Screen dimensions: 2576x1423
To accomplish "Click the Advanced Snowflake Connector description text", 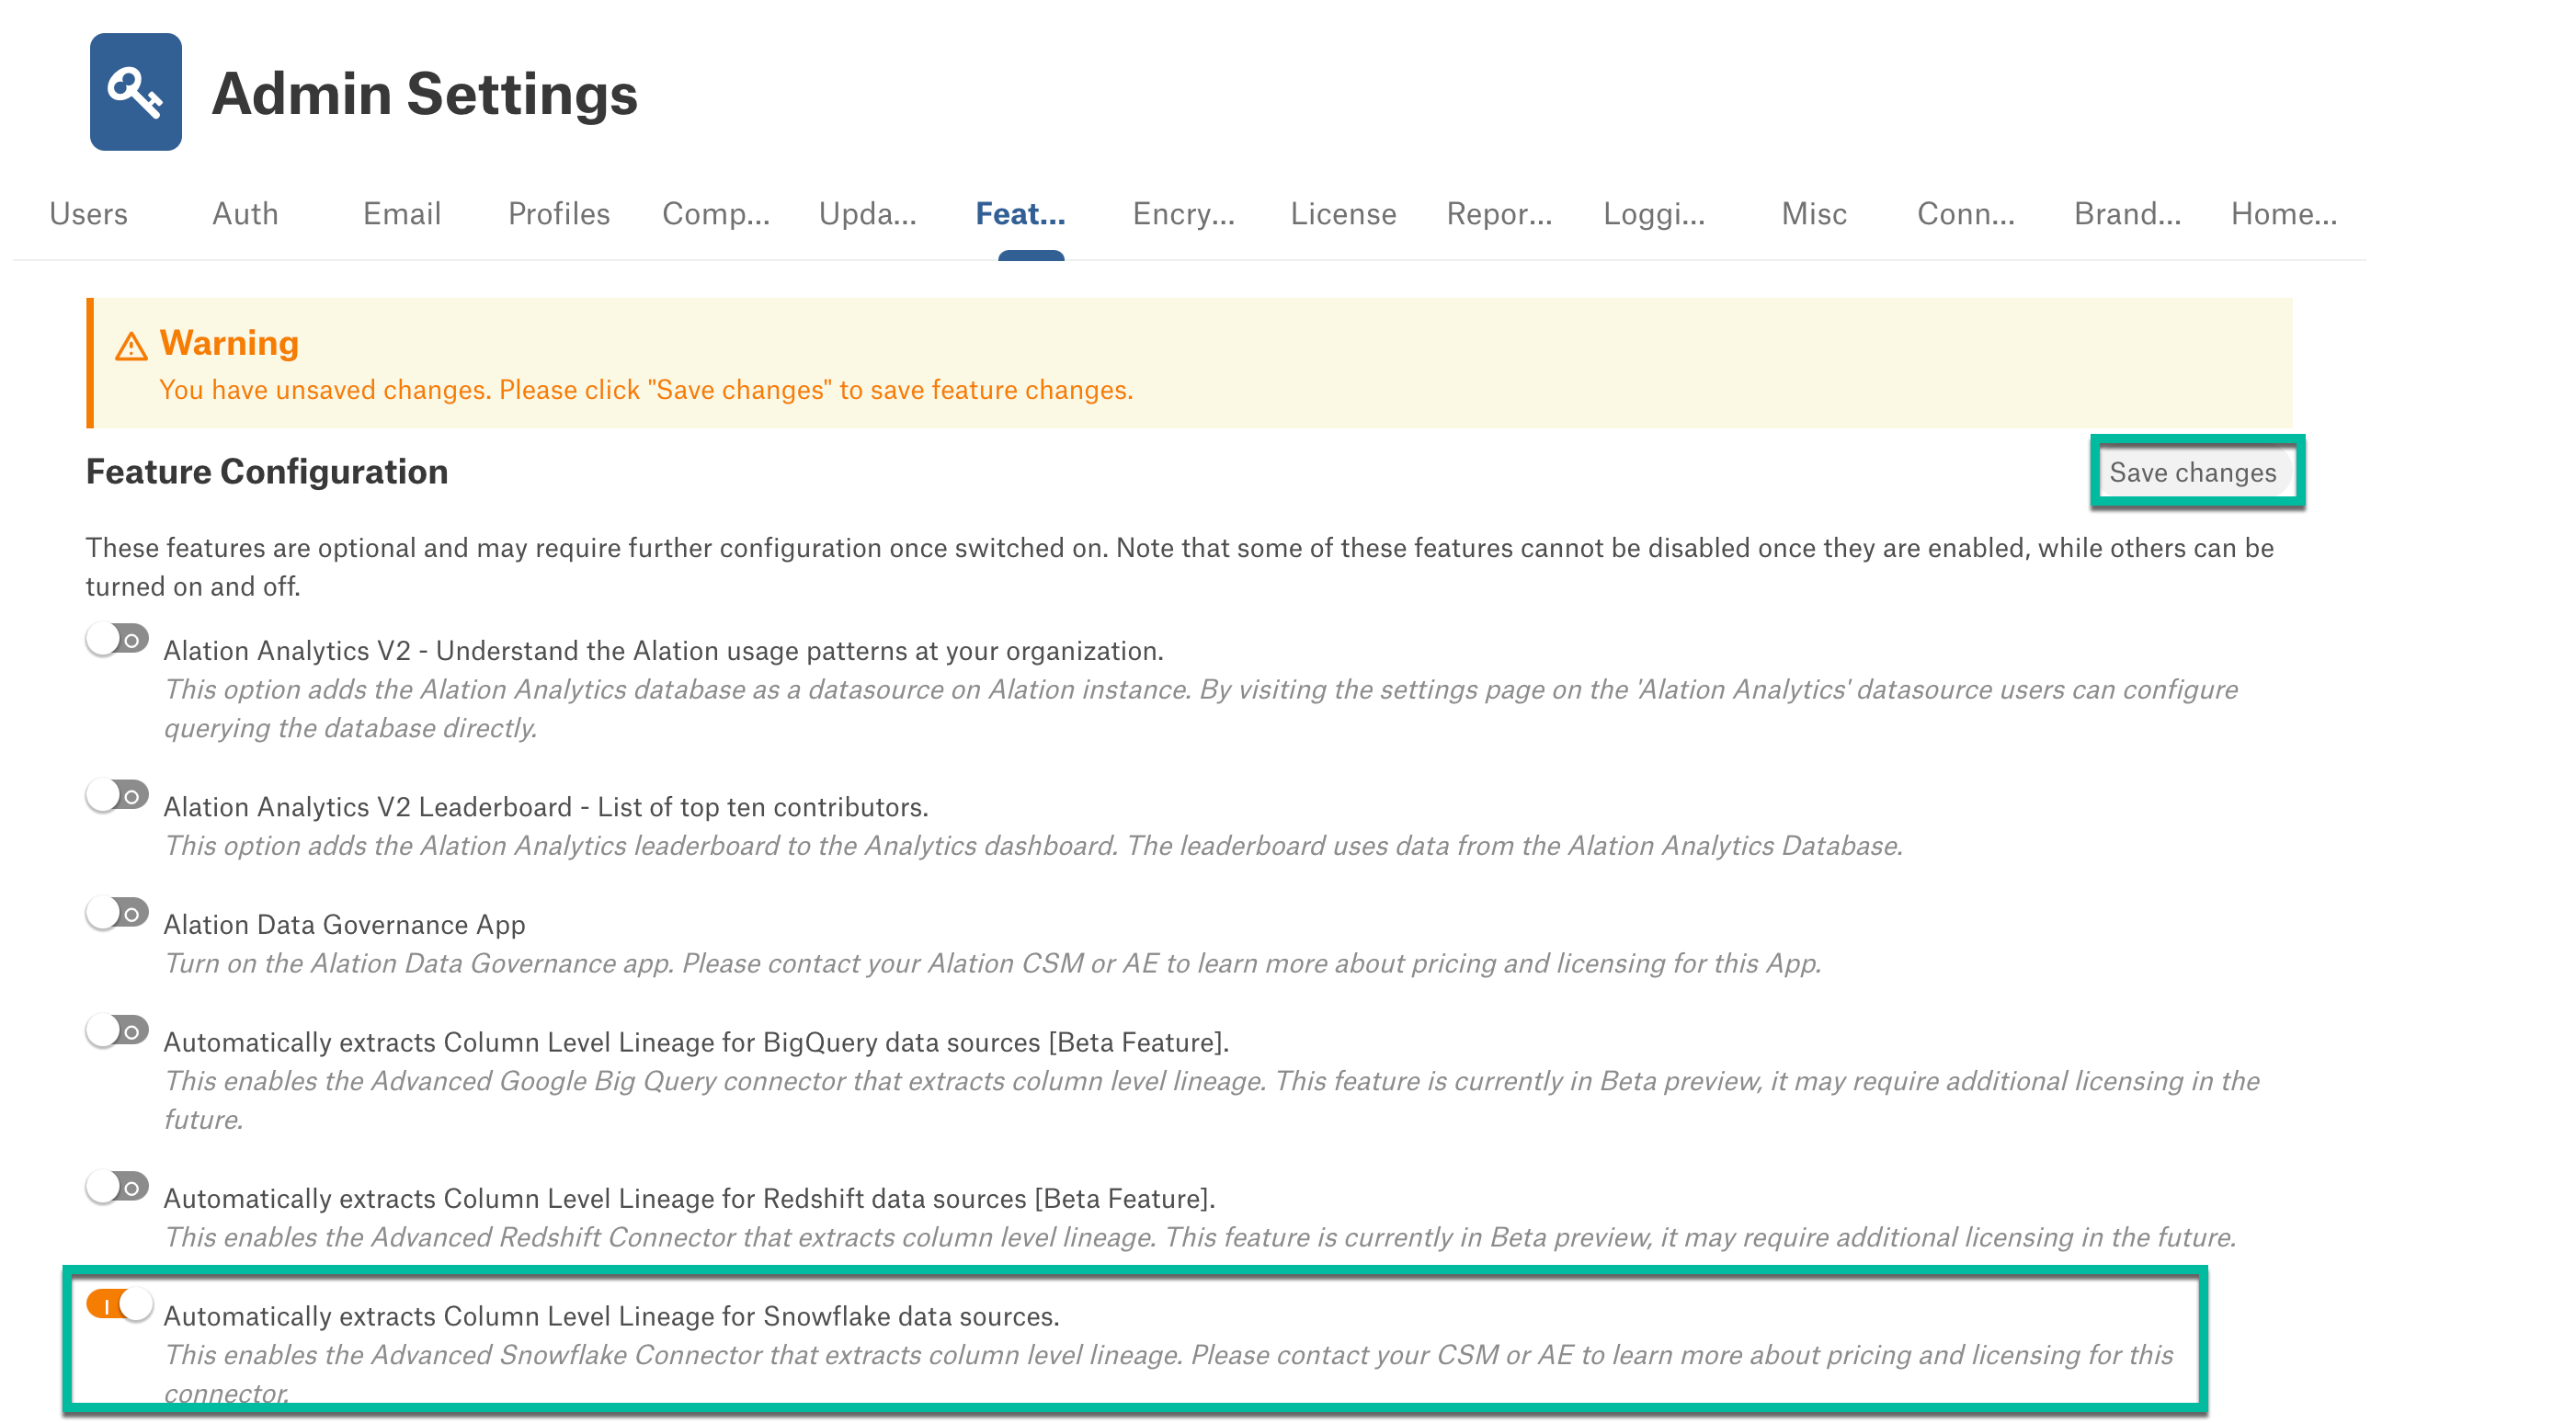I will 1168,1373.
